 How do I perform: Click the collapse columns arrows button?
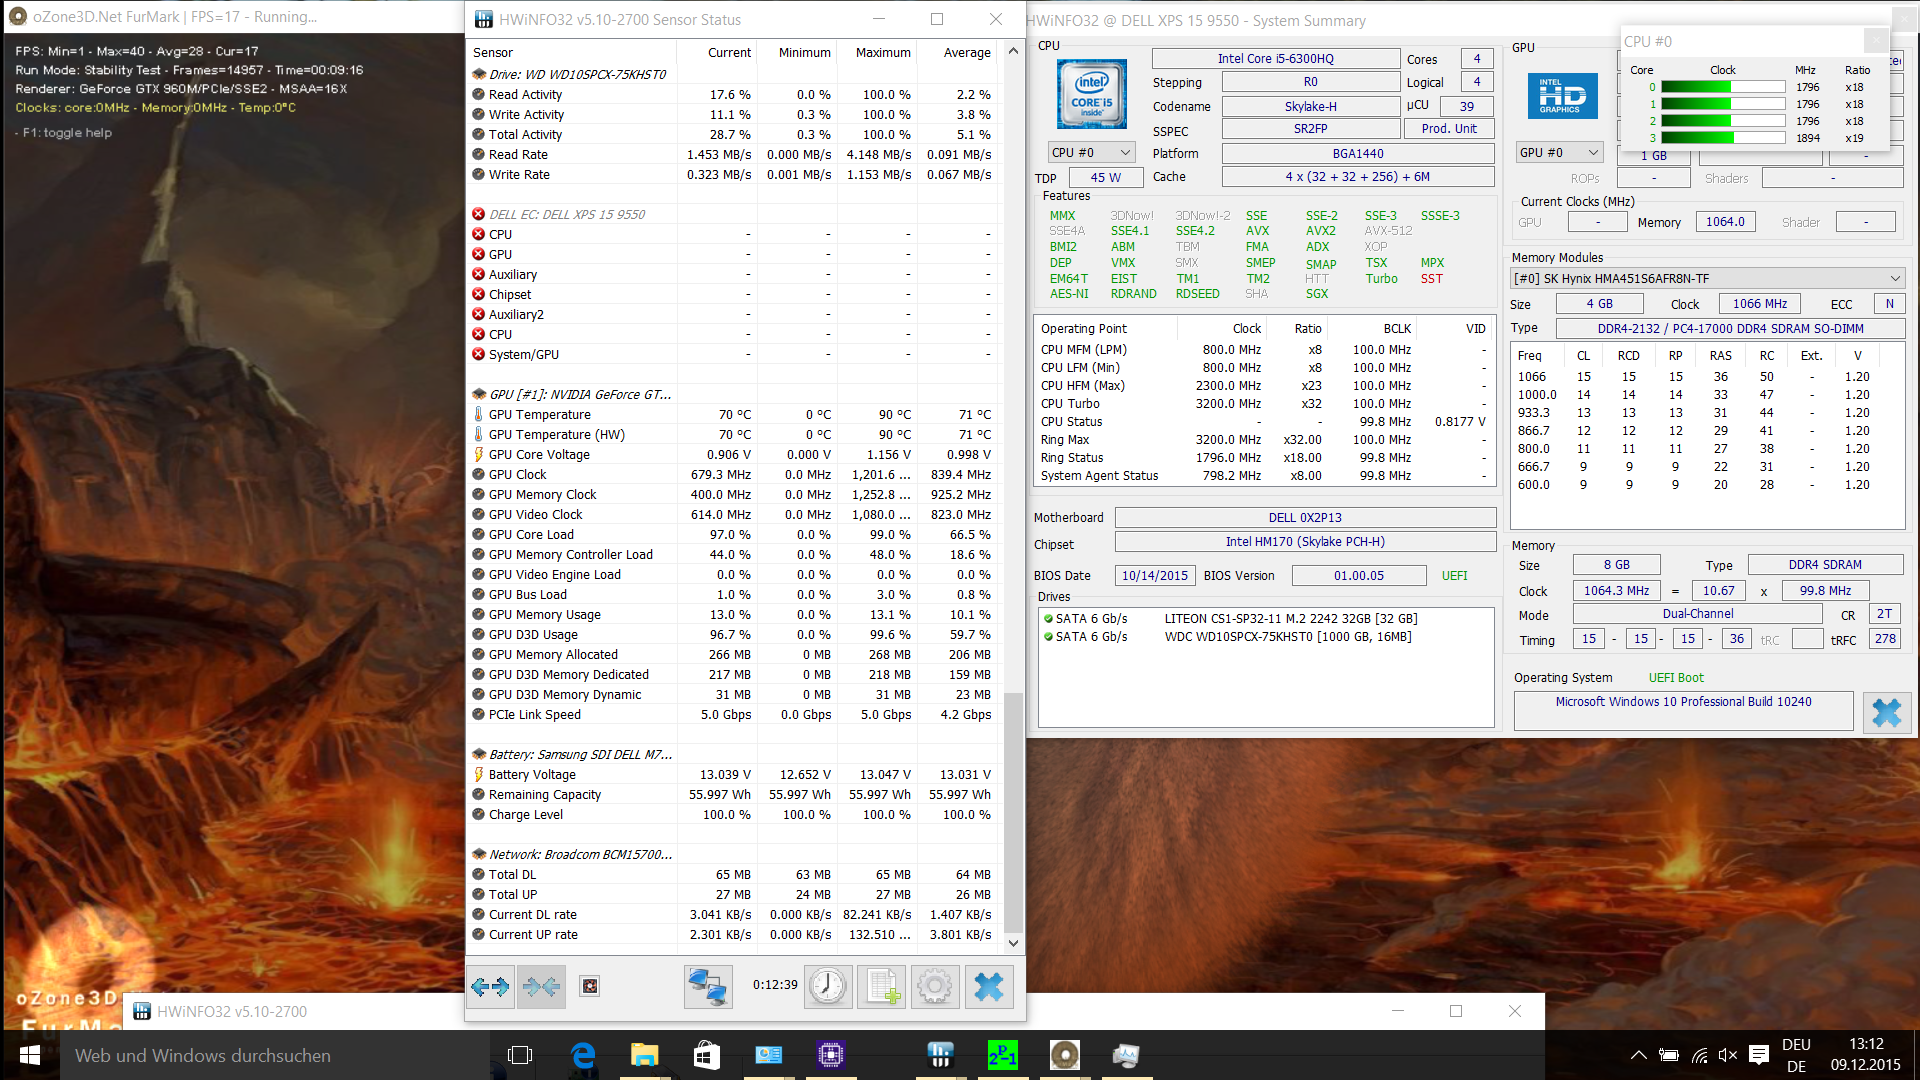(541, 987)
